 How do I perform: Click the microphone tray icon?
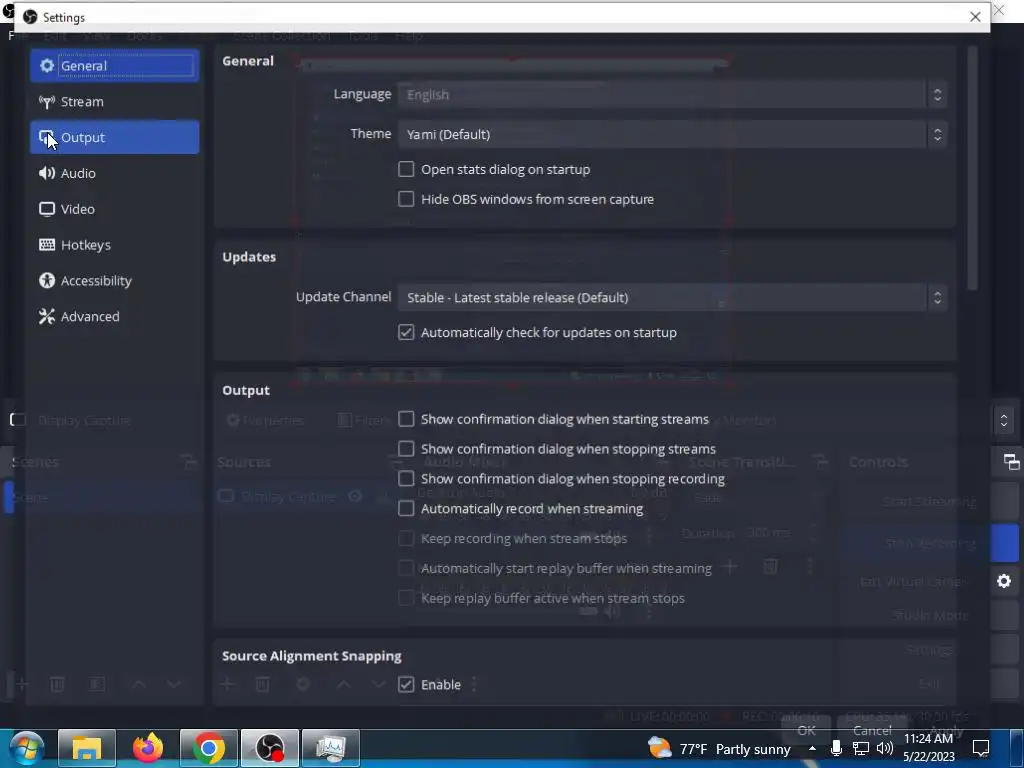tap(836, 748)
